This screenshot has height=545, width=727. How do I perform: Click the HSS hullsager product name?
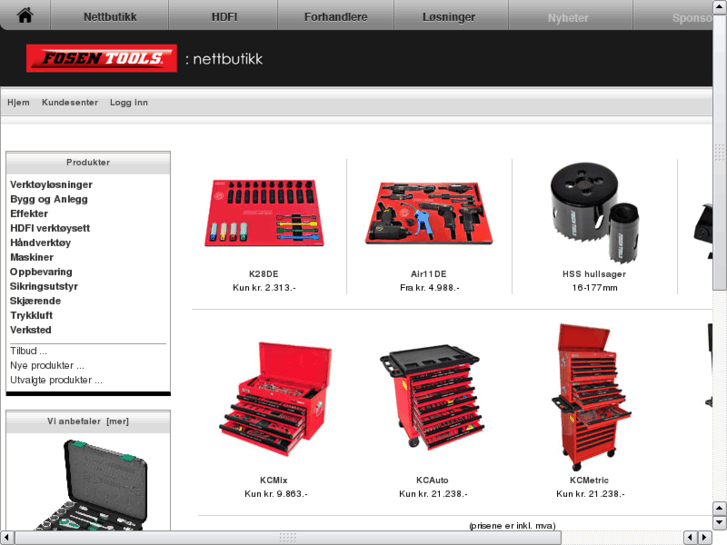pos(594,274)
